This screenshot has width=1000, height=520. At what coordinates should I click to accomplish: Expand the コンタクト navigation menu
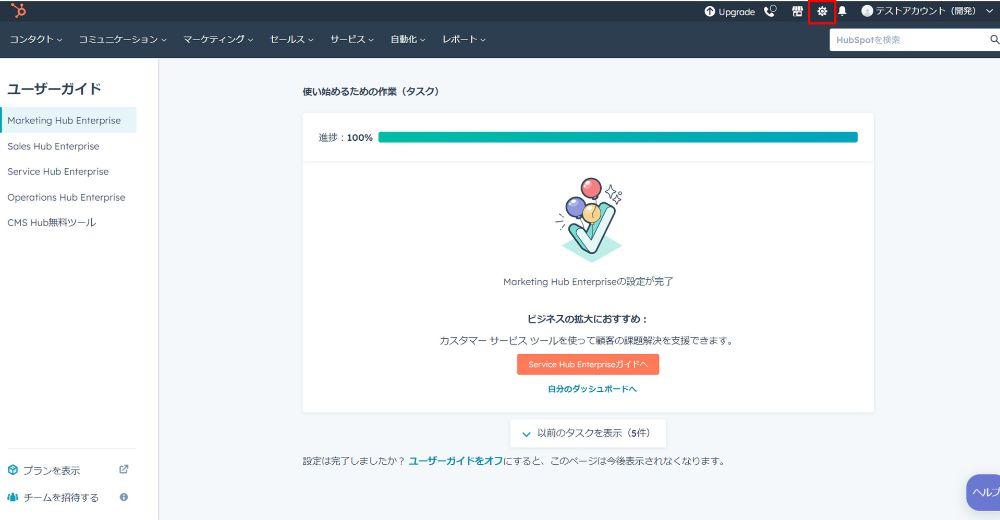pyautogui.click(x=36, y=39)
